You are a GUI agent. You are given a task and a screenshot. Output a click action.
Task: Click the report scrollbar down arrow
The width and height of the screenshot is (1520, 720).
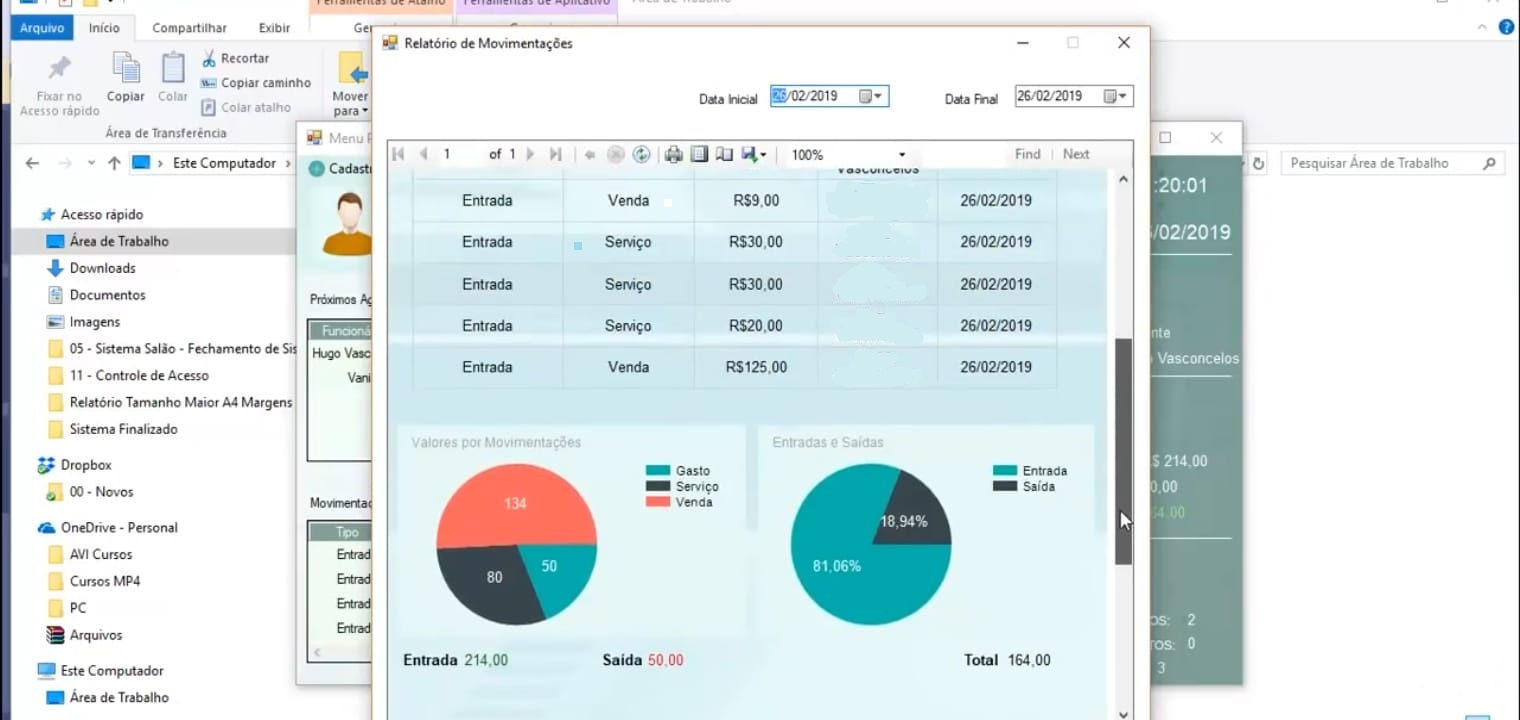1124,713
